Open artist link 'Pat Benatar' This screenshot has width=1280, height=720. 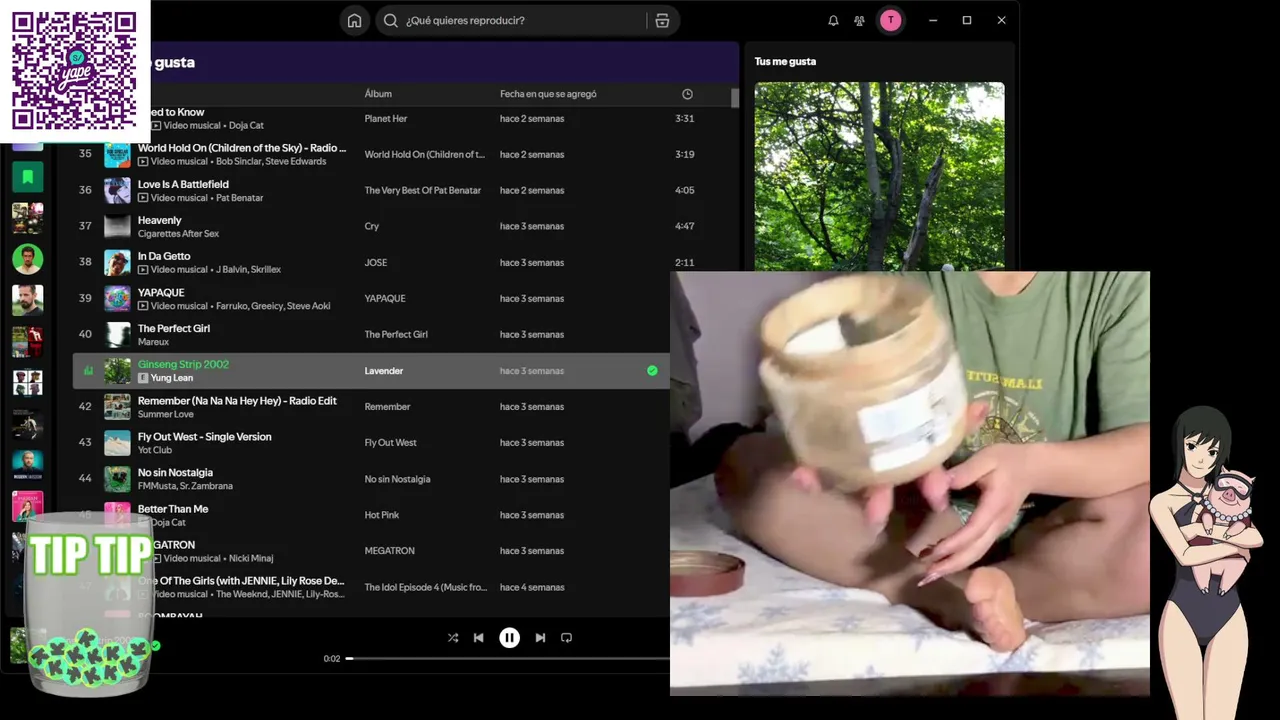[240, 198]
